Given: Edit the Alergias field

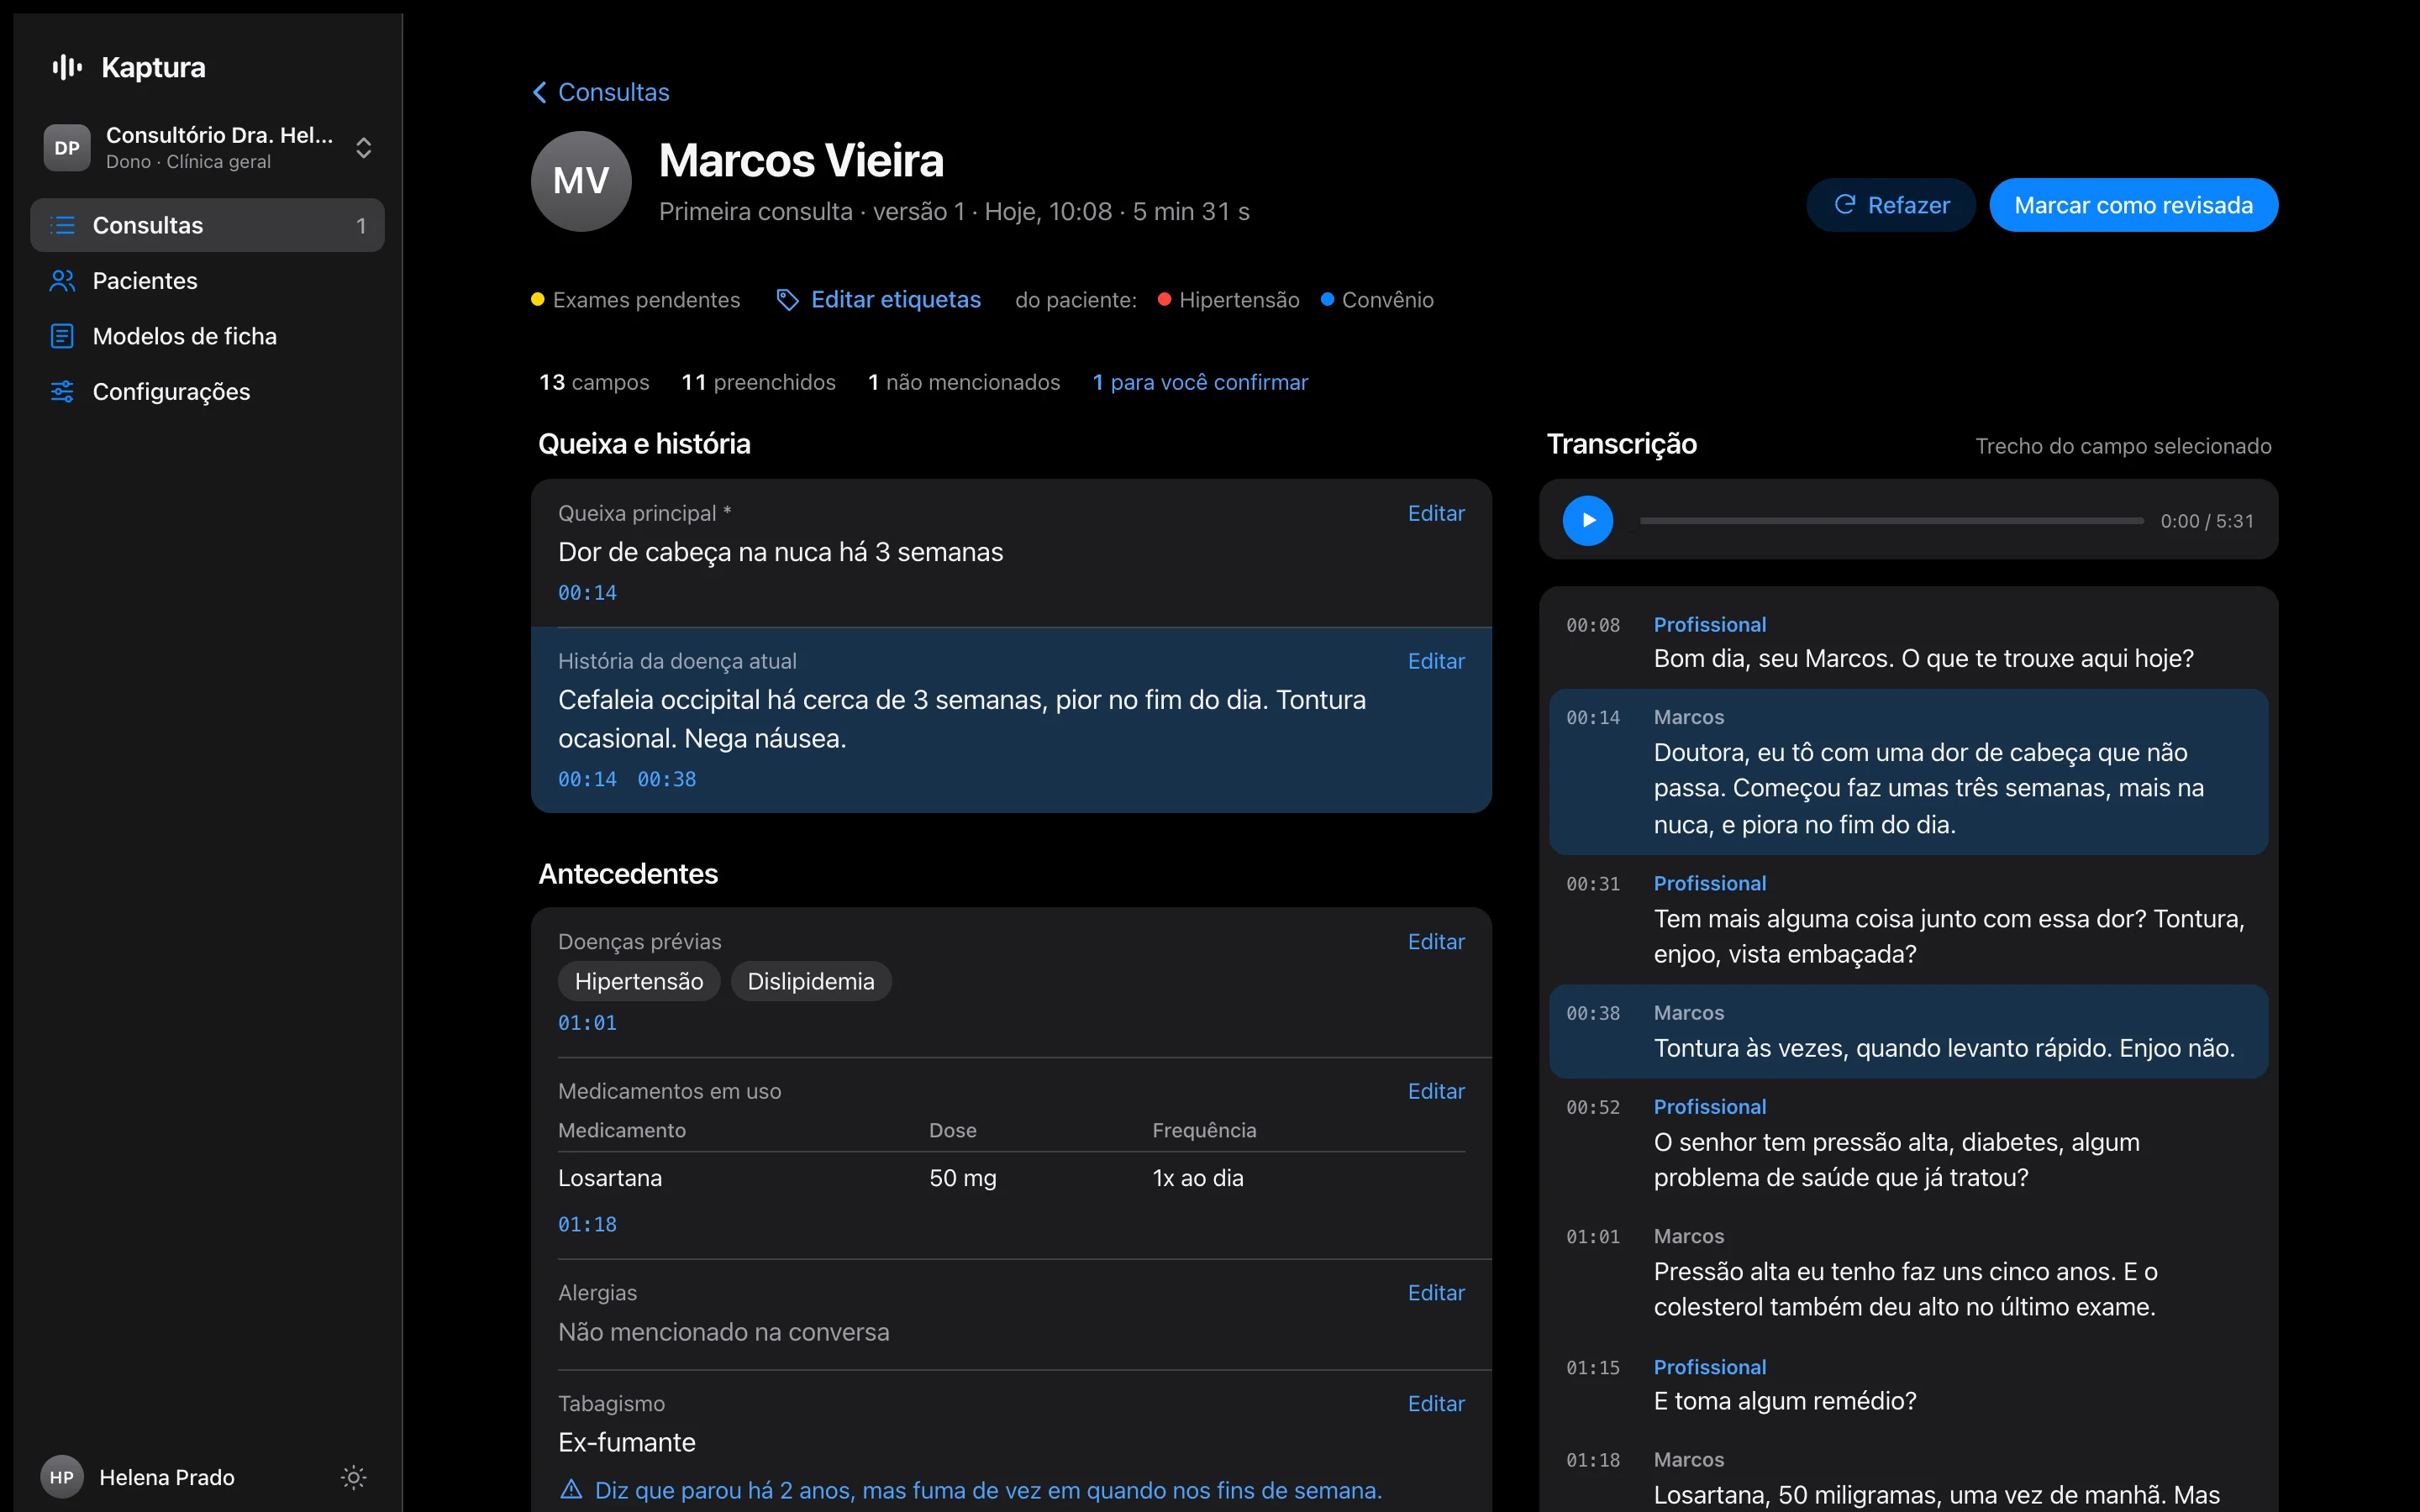Looking at the screenshot, I should point(1436,1293).
